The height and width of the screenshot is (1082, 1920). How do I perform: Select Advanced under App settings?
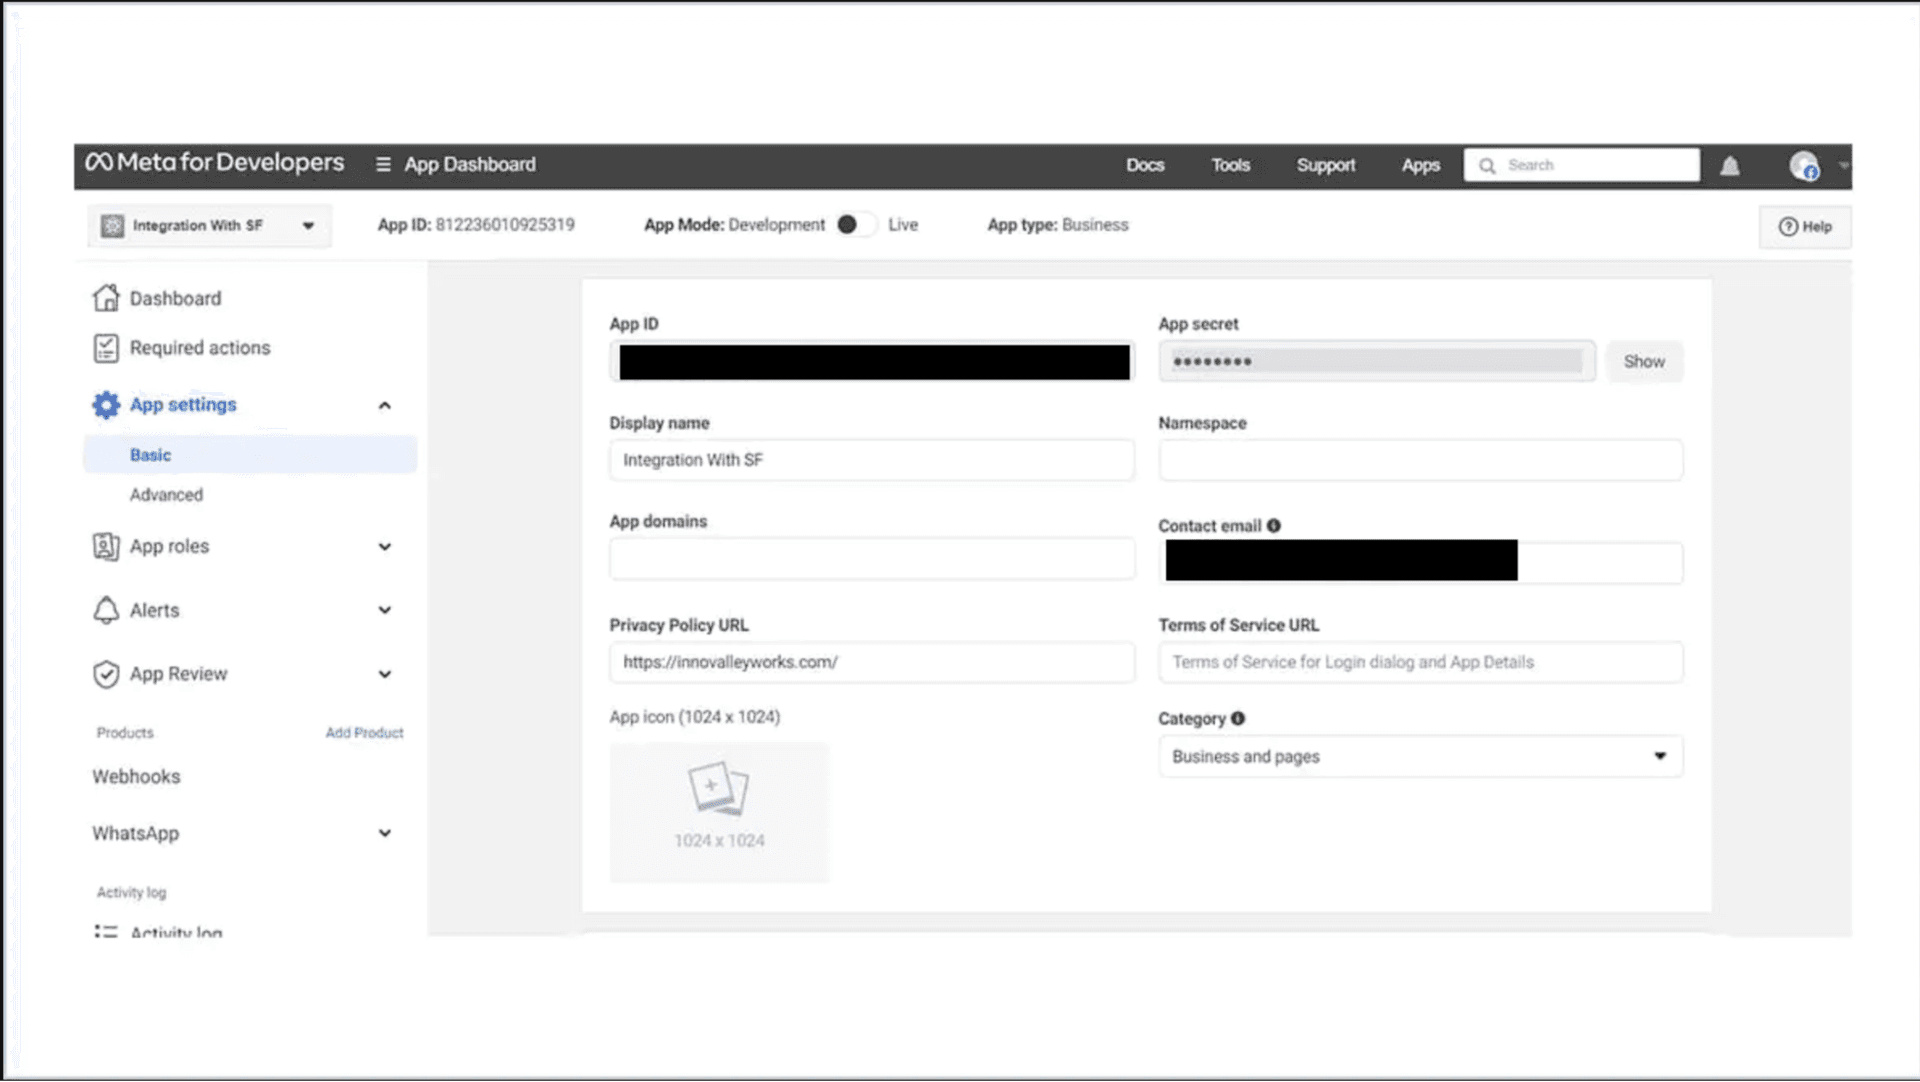[166, 495]
